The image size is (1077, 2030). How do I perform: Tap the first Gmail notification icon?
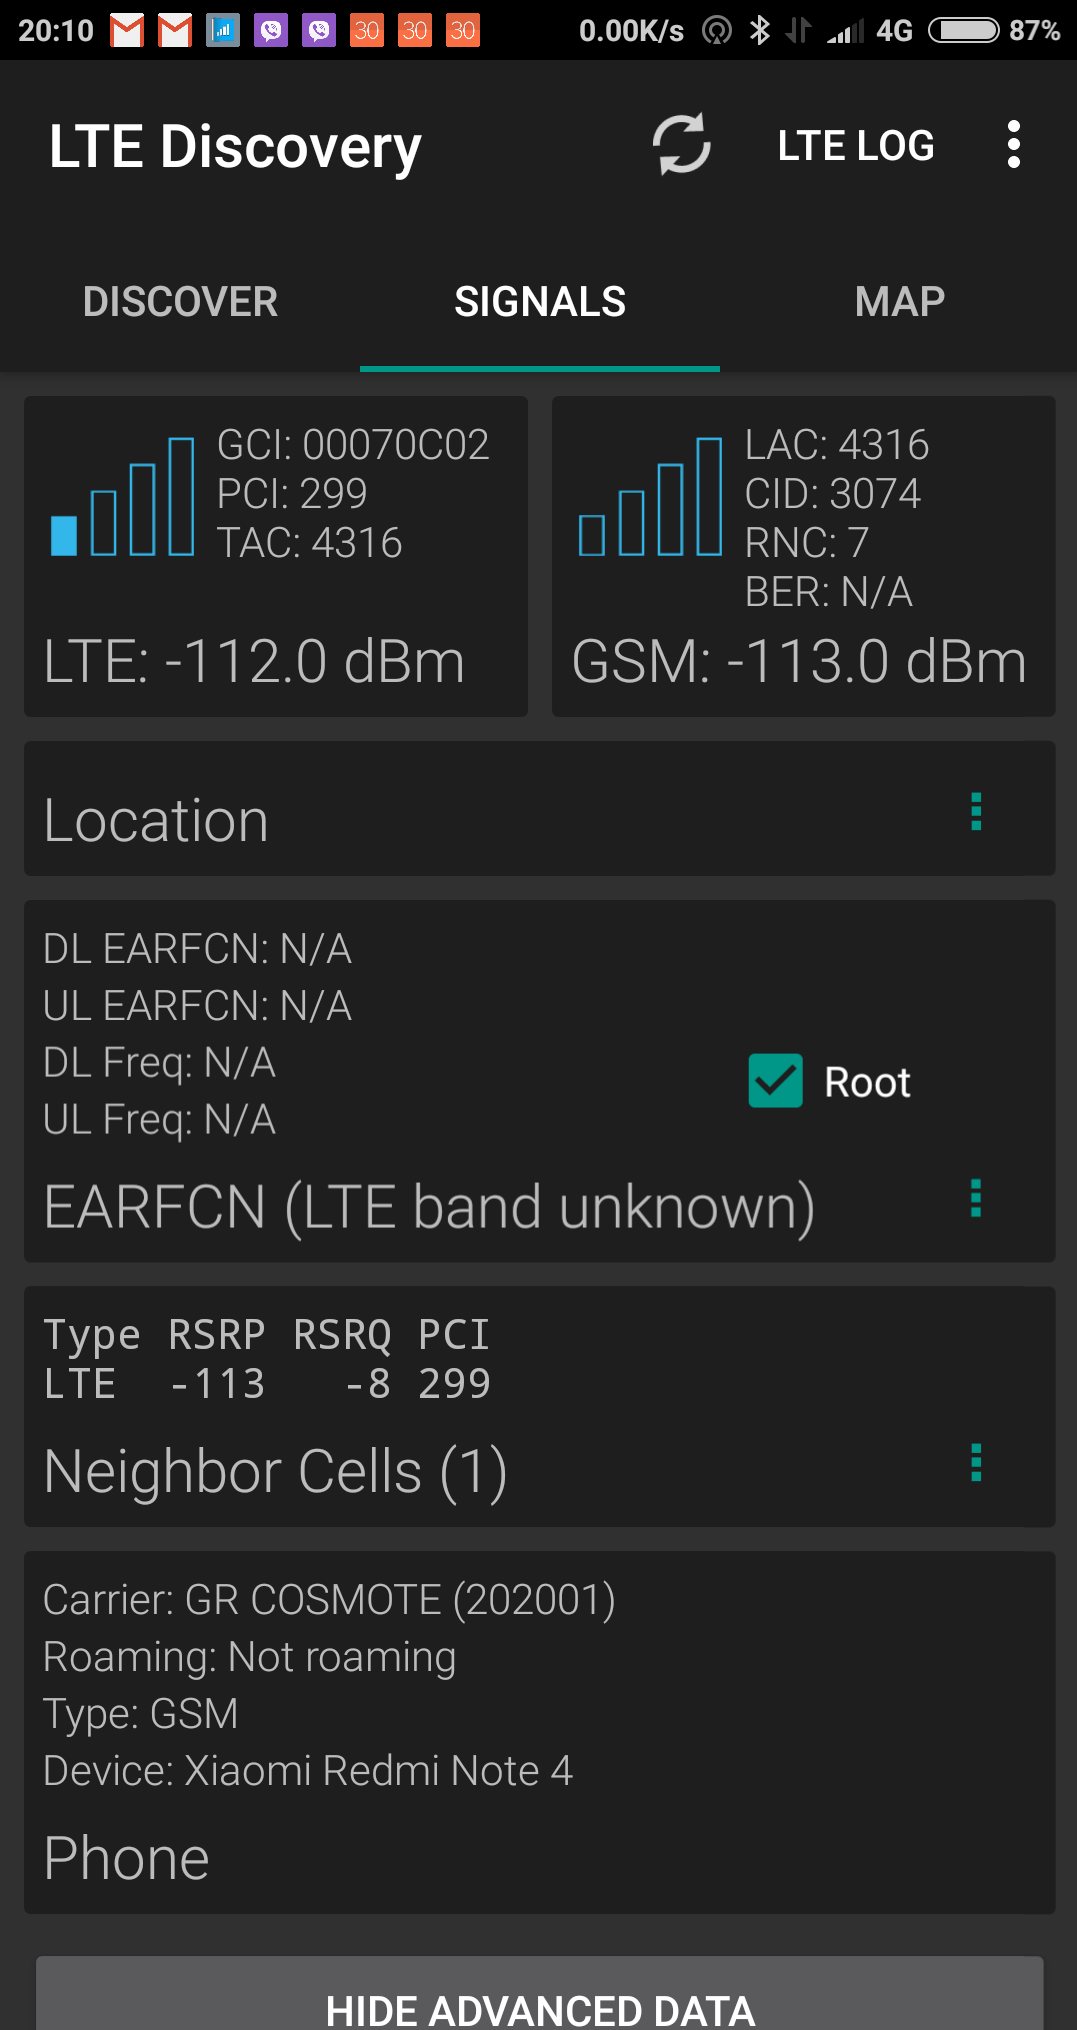click(x=127, y=31)
